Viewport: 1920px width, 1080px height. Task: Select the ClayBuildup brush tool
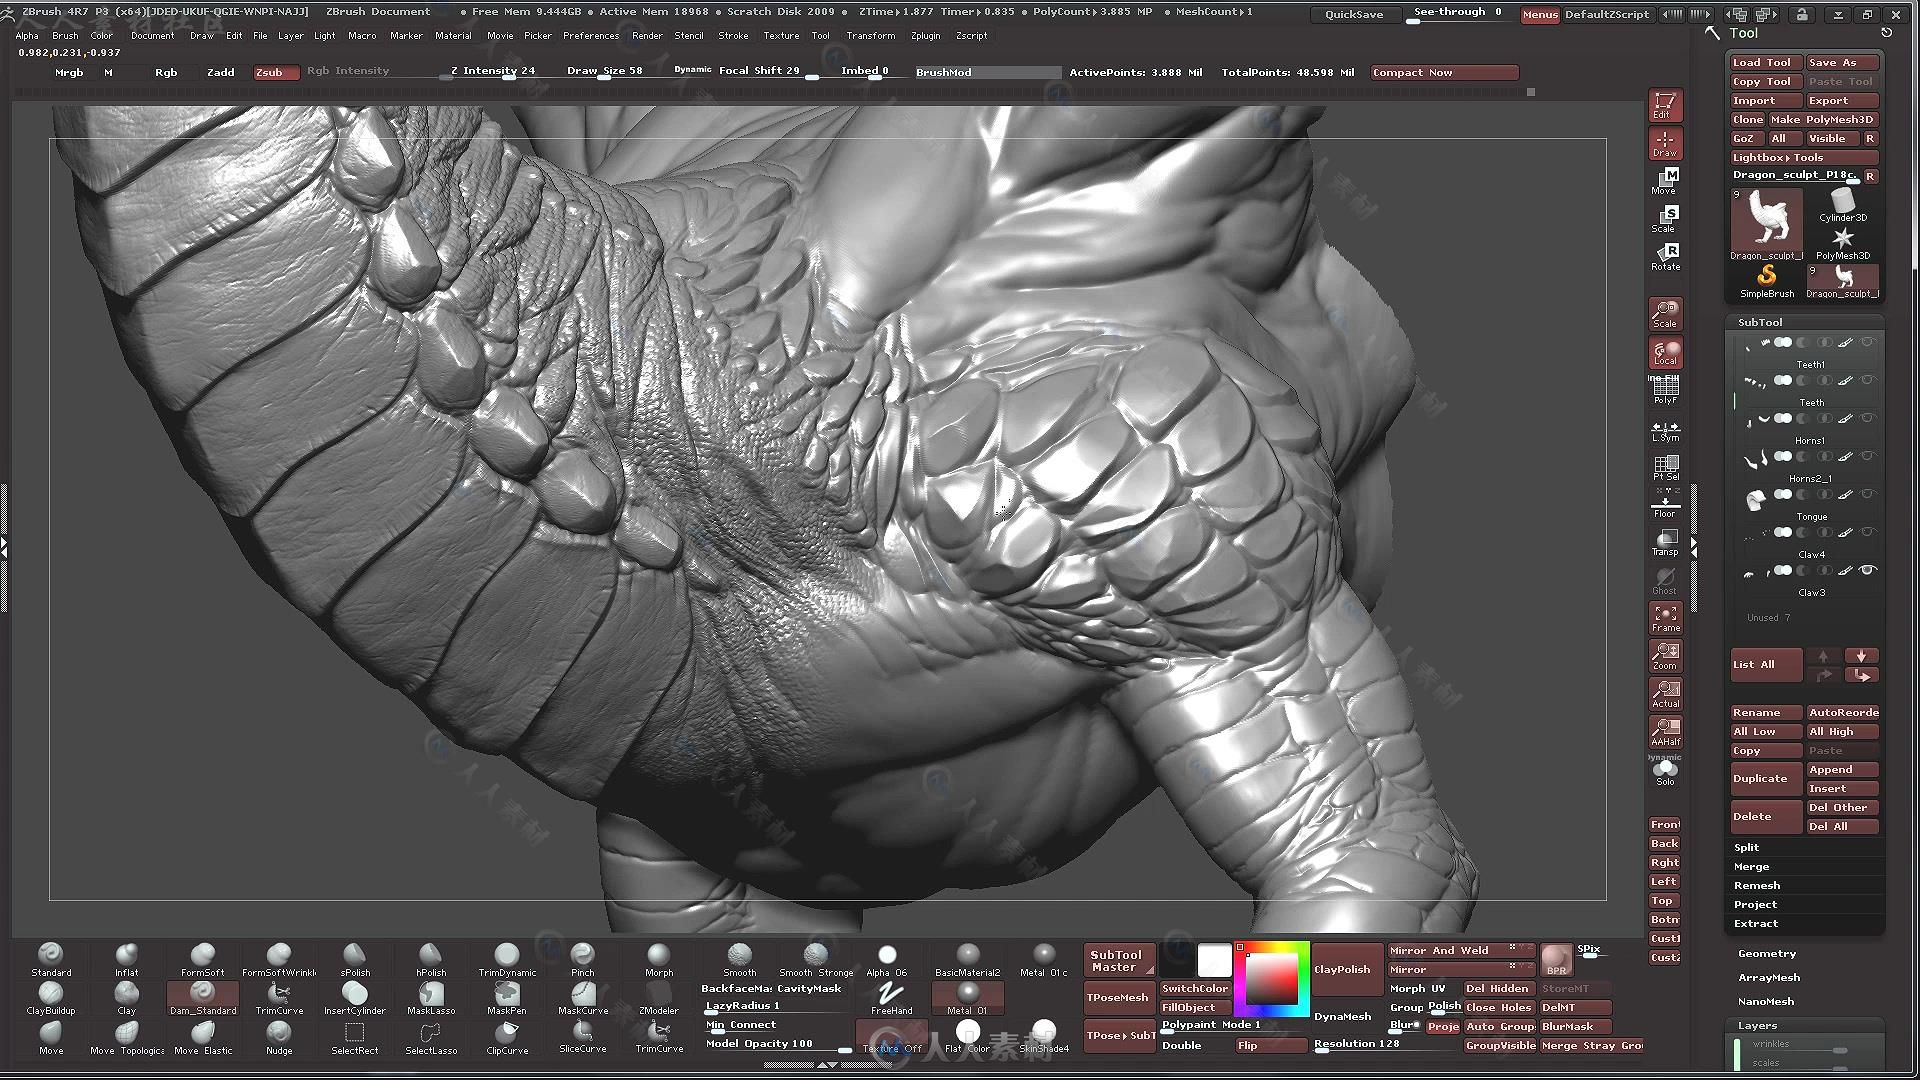[49, 998]
